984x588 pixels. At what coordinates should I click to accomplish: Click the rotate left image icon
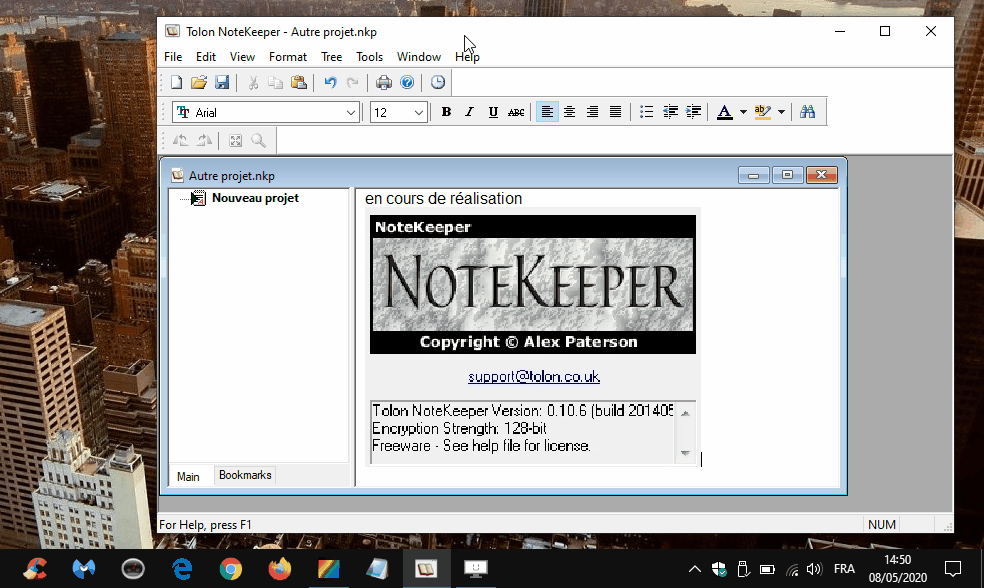click(x=181, y=141)
